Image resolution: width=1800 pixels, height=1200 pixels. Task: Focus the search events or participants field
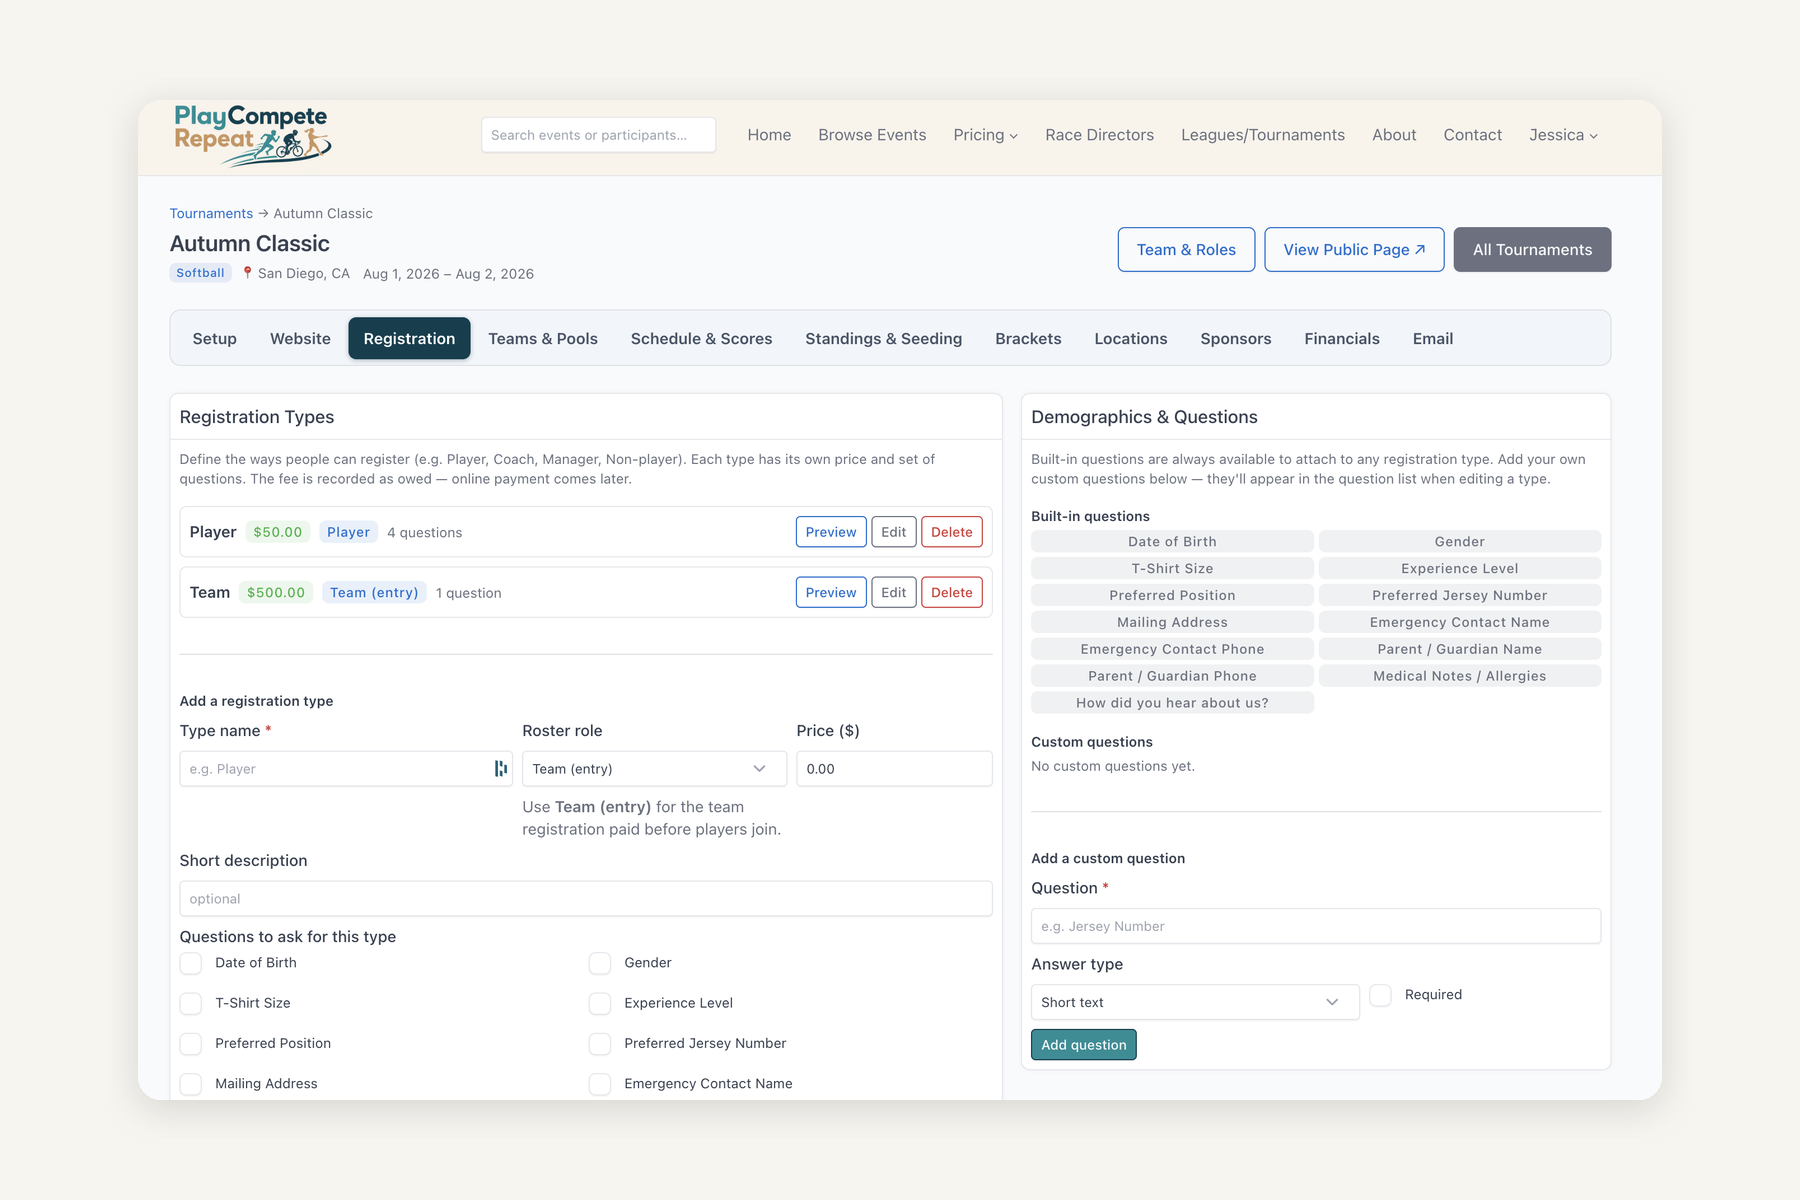[x=598, y=135]
